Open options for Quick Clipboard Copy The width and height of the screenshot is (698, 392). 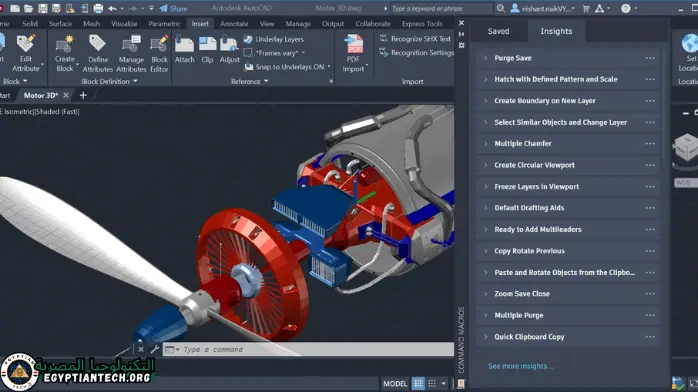[x=650, y=337]
